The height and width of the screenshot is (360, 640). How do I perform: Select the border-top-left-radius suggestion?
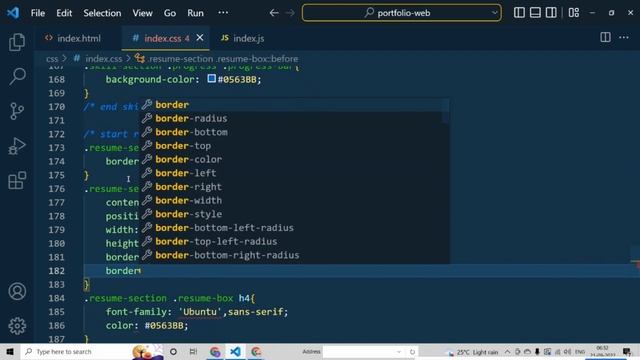pos(295,242)
